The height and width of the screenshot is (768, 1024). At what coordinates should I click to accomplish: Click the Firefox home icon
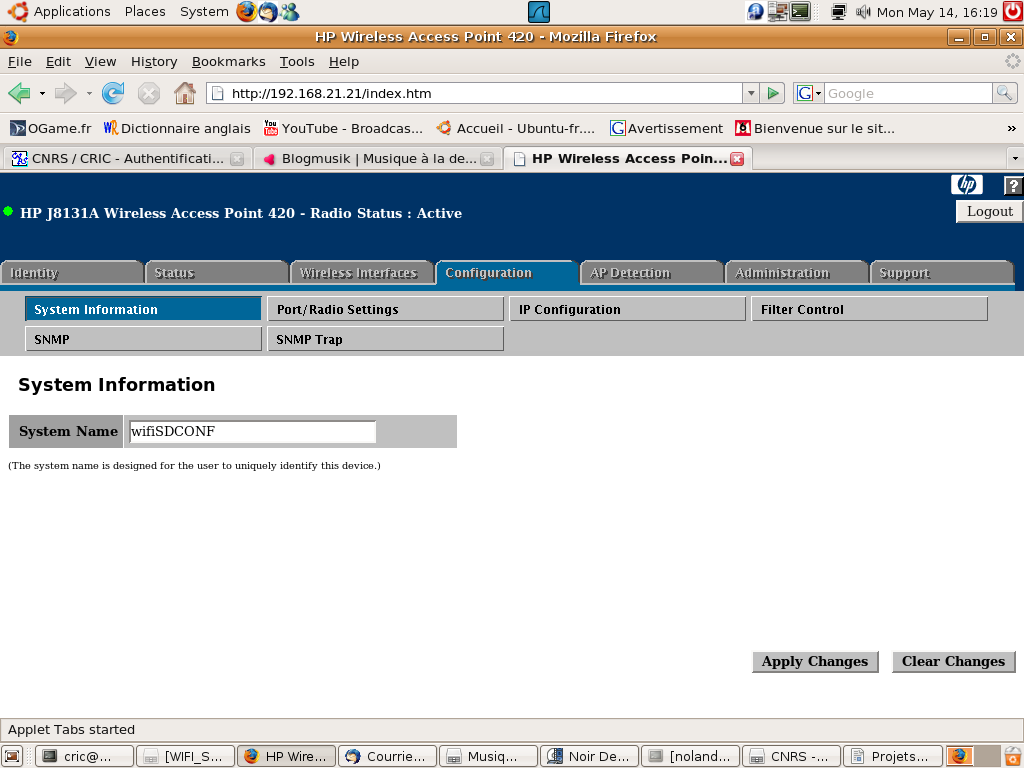coord(185,93)
